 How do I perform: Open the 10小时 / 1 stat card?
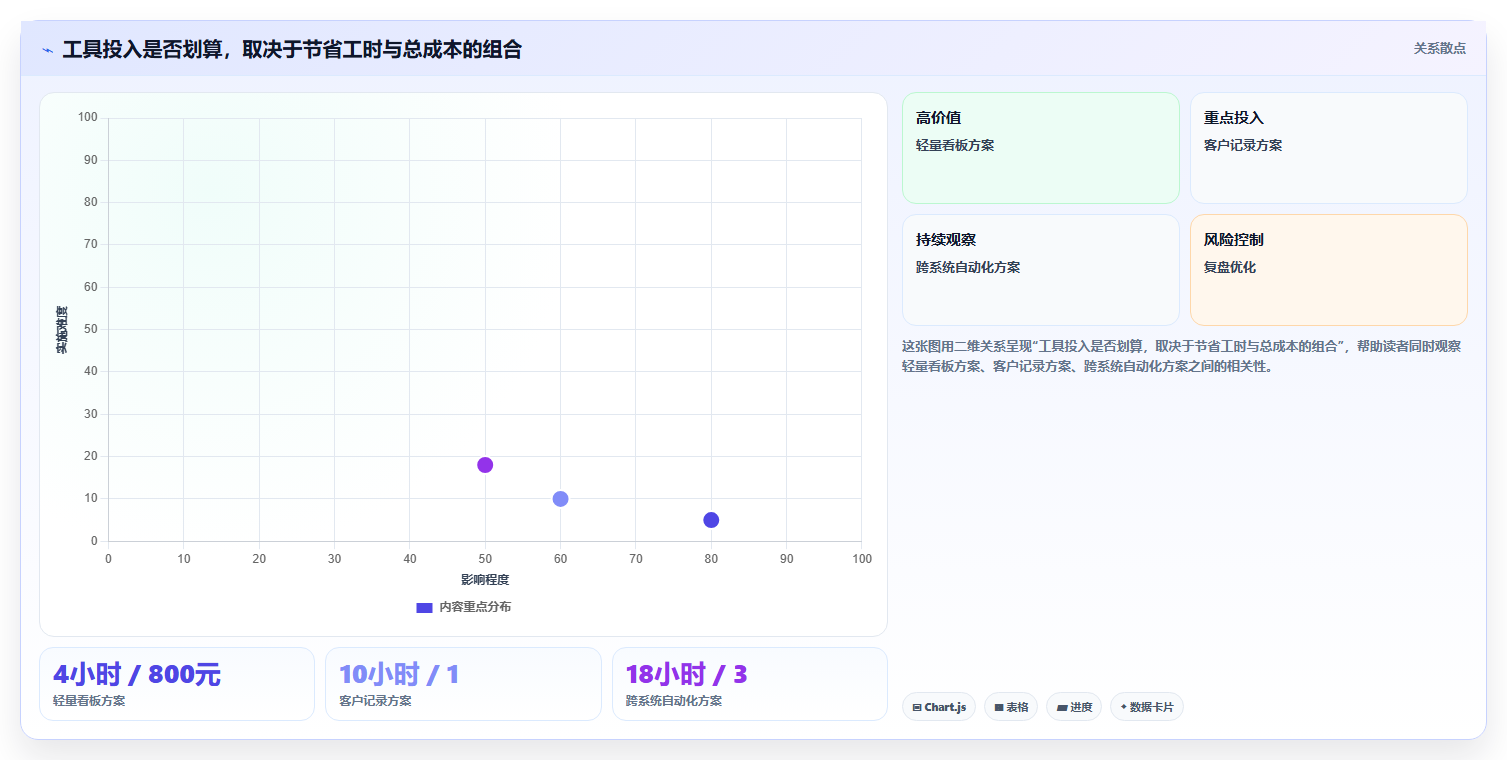coord(463,684)
